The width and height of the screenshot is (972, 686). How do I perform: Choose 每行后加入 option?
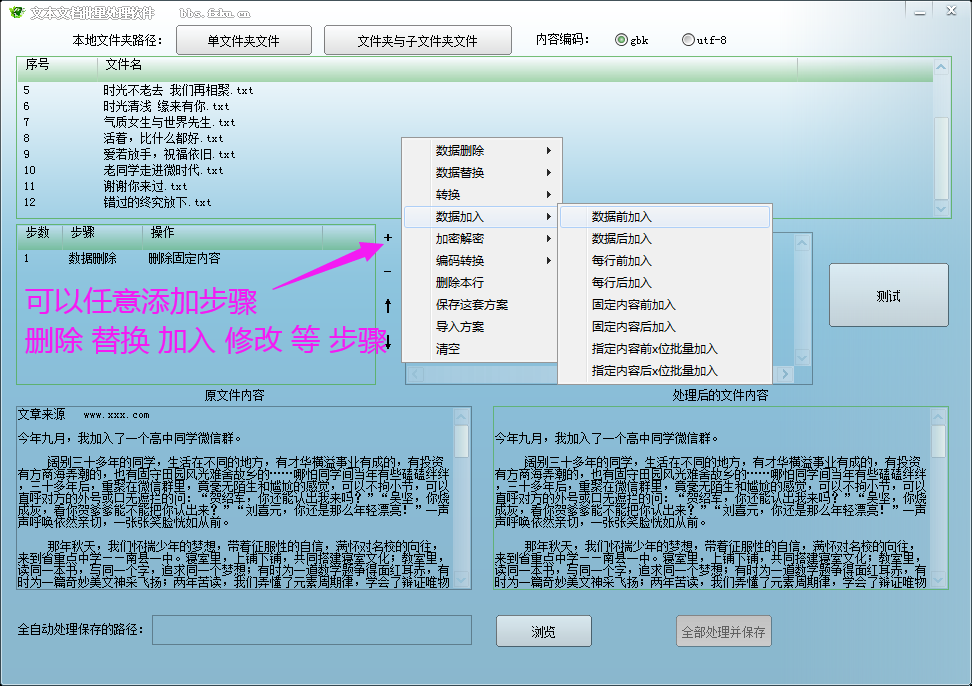665,283
